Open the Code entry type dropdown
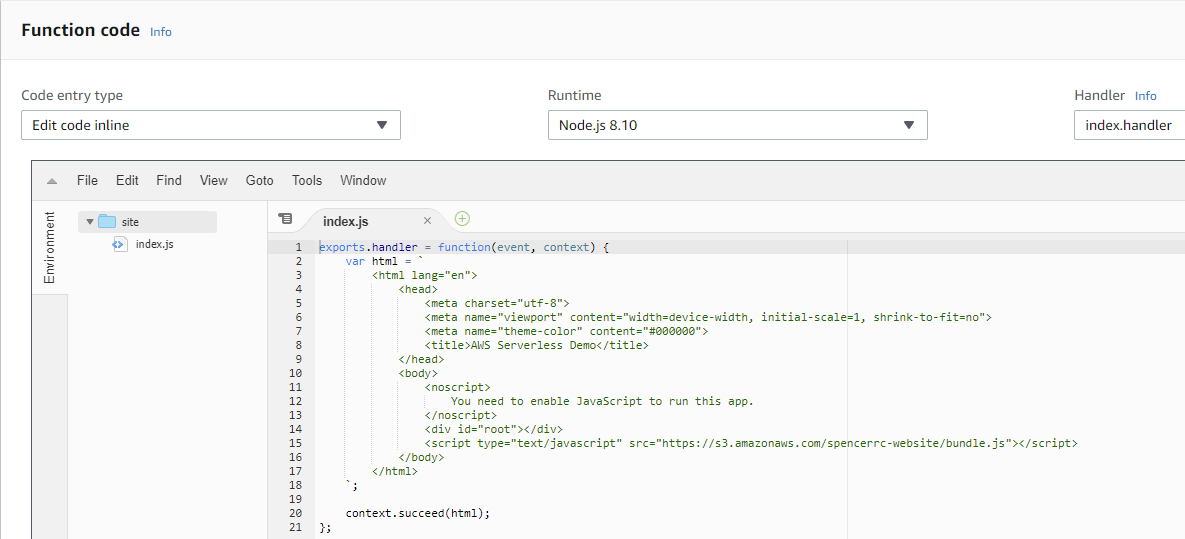1185x539 pixels. (211, 125)
